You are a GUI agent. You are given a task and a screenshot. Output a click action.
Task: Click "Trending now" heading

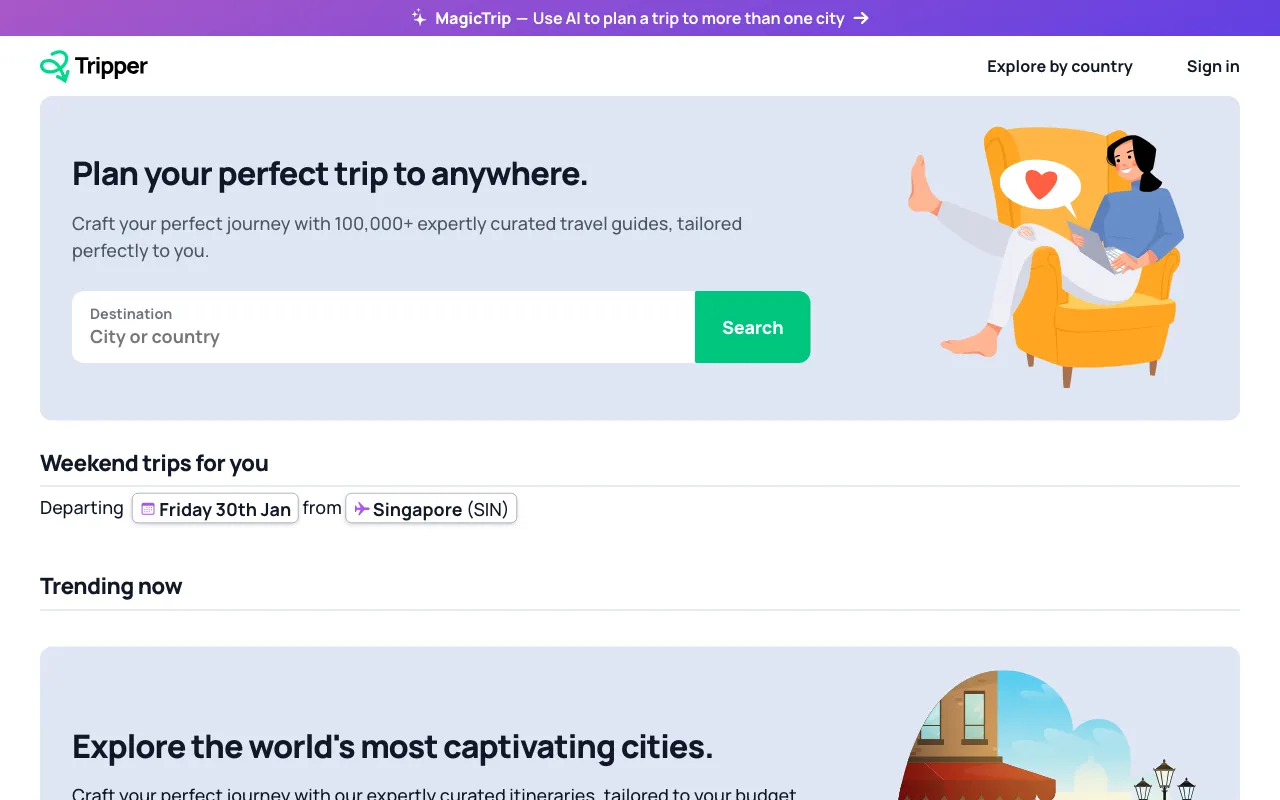(x=111, y=586)
